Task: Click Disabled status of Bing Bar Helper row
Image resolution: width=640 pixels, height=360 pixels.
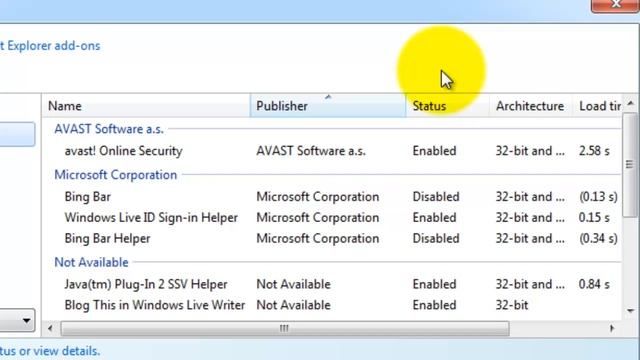Action: tap(436, 238)
